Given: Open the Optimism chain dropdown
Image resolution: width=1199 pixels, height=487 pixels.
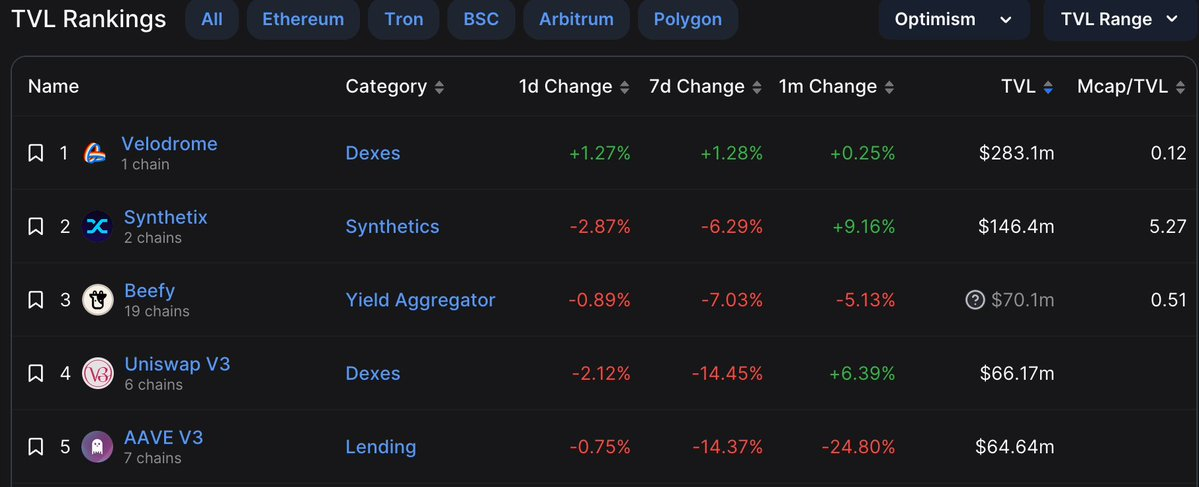Looking at the screenshot, I should click(x=954, y=20).
